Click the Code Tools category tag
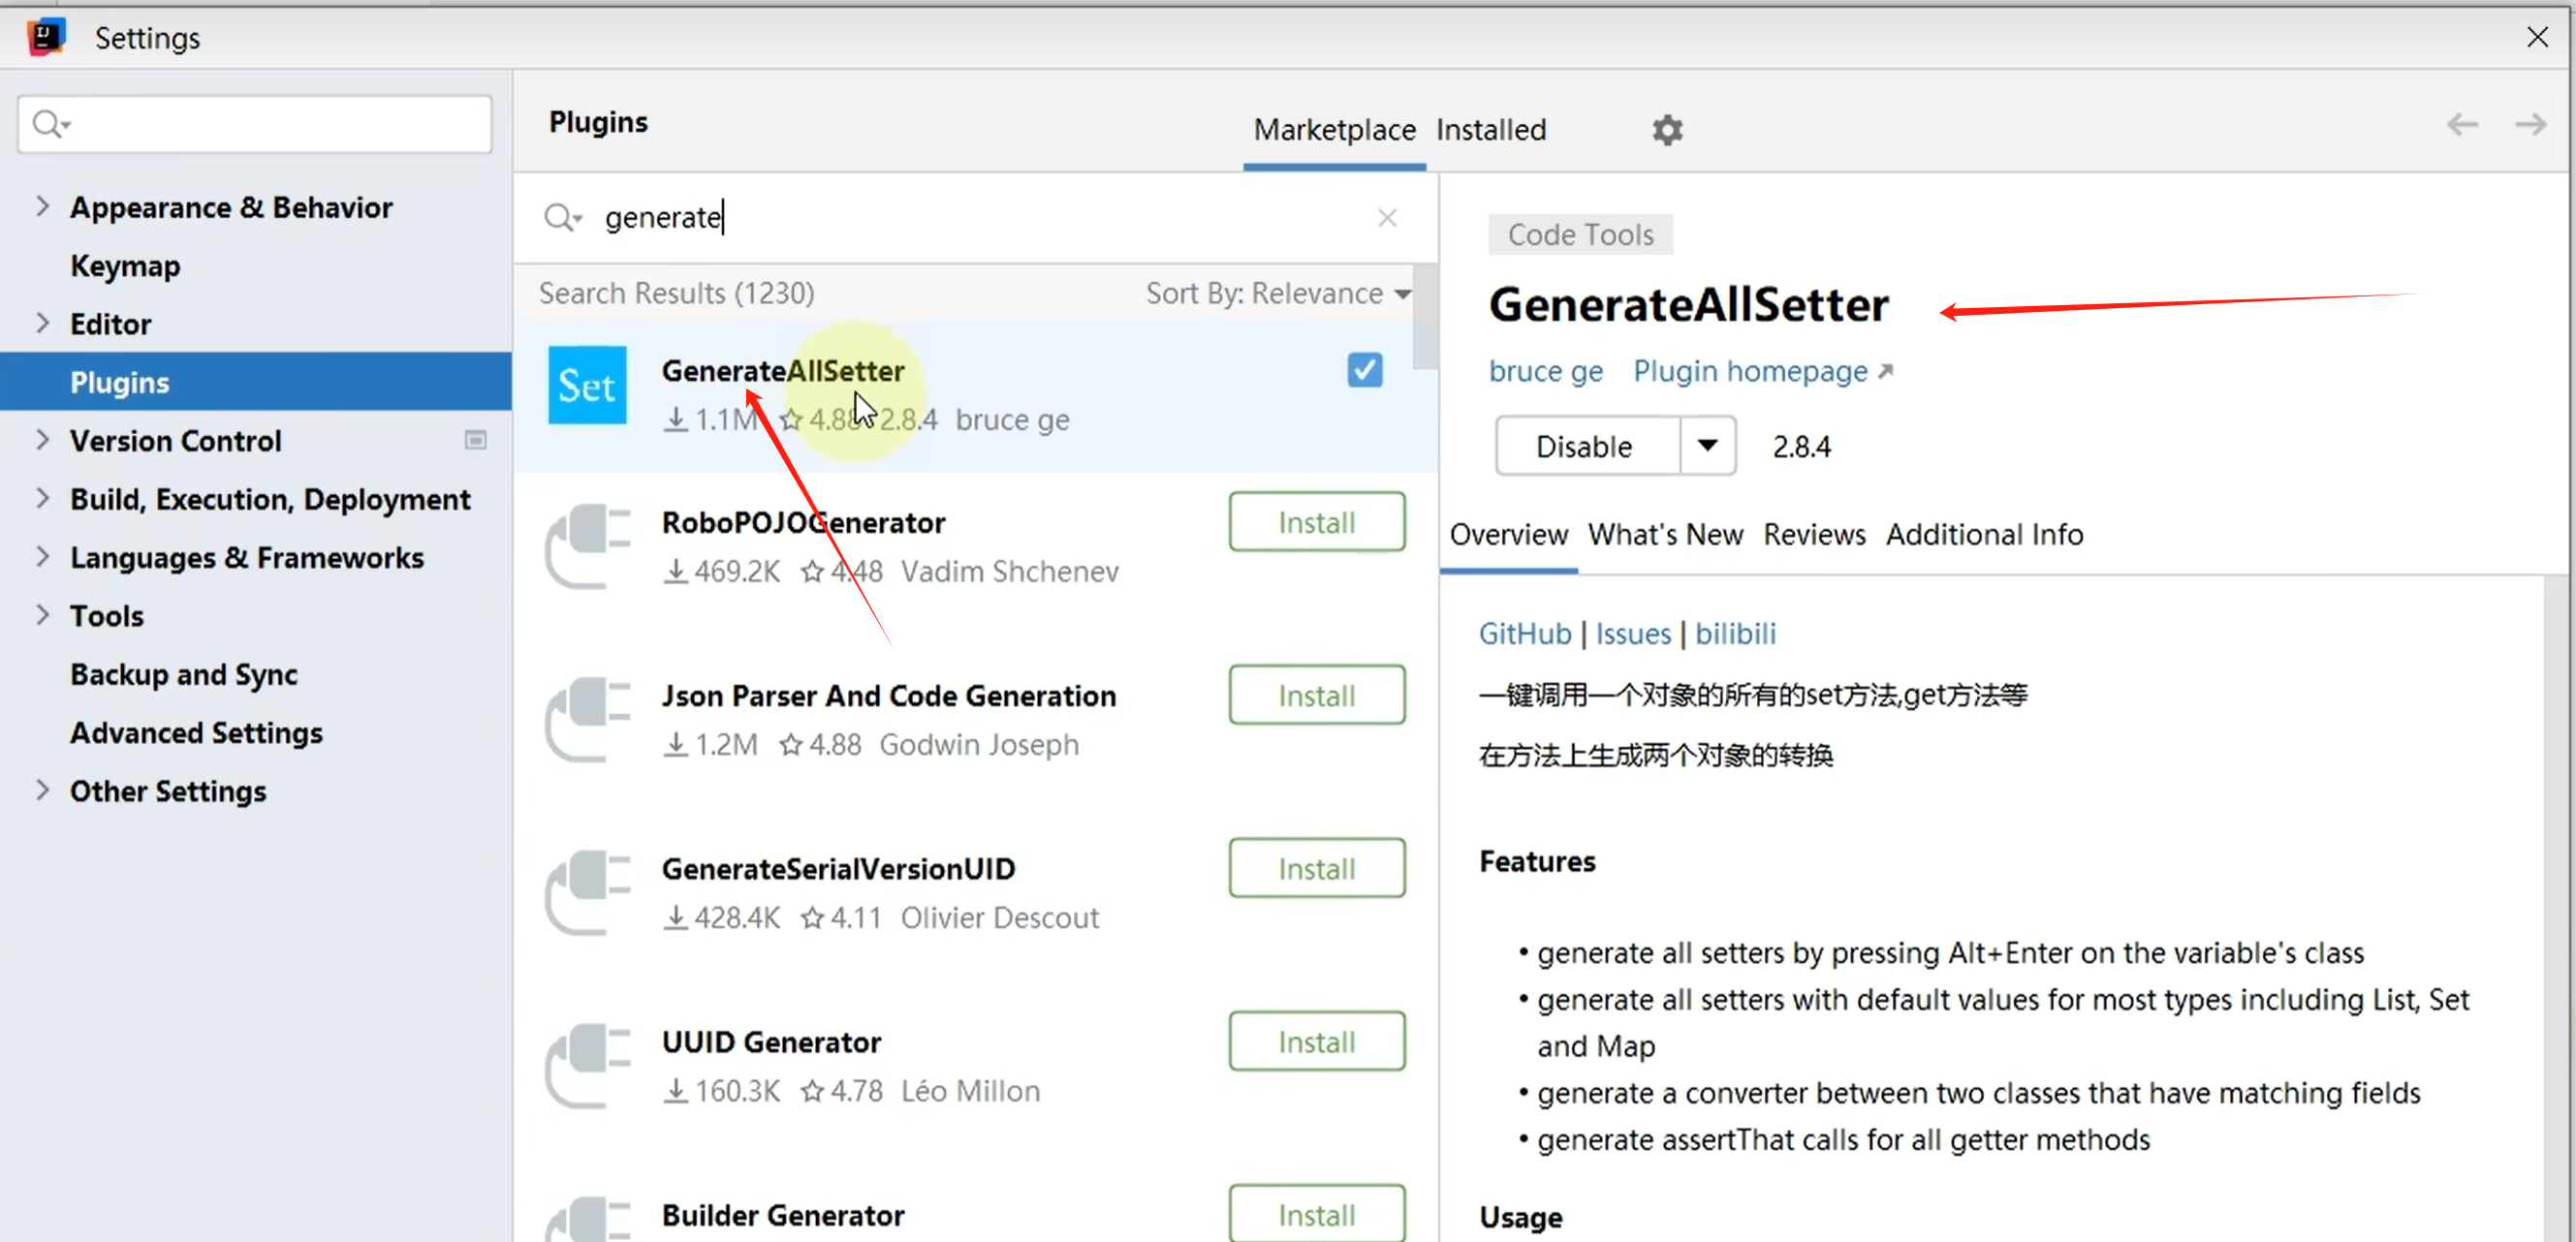Image resolution: width=2576 pixels, height=1242 pixels. pyautogui.click(x=1580, y=234)
